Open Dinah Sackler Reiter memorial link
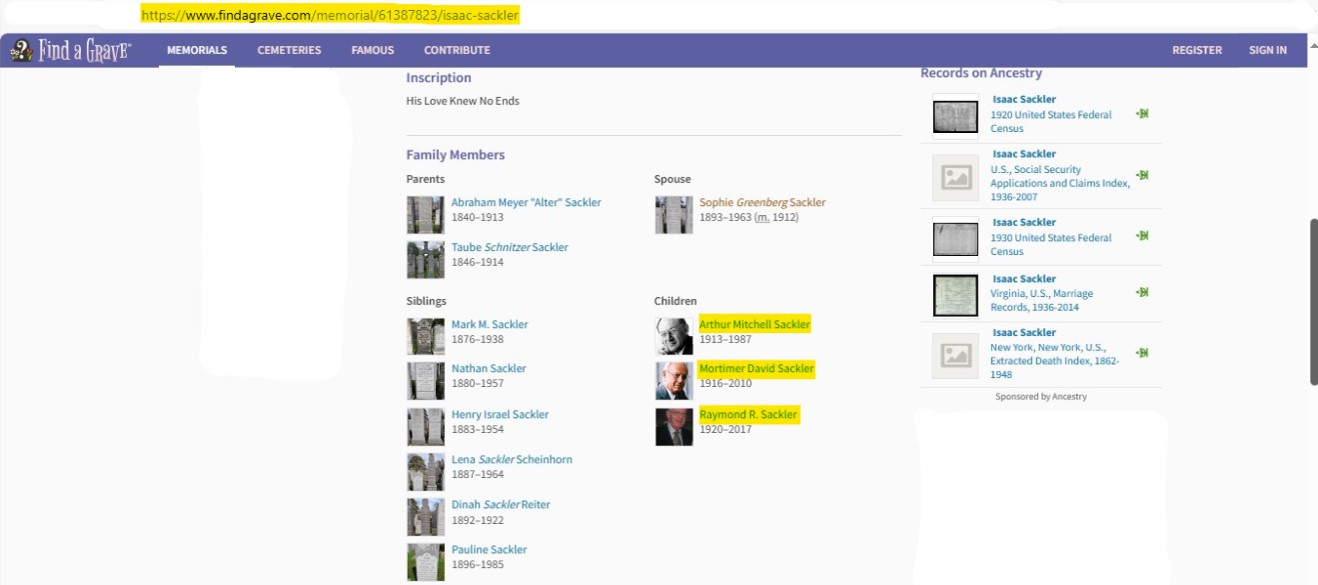 pos(500,504)
